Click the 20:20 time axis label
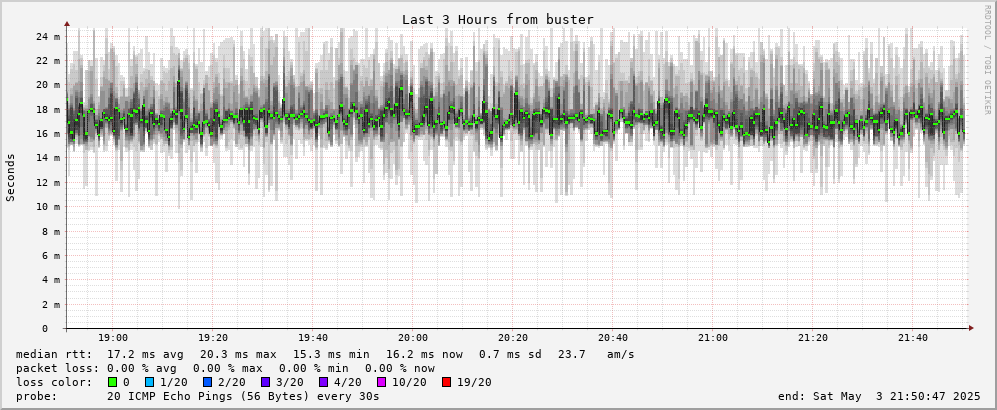This screenshot has width=997, height=410. pyautogui.click(x=513, y=338)
